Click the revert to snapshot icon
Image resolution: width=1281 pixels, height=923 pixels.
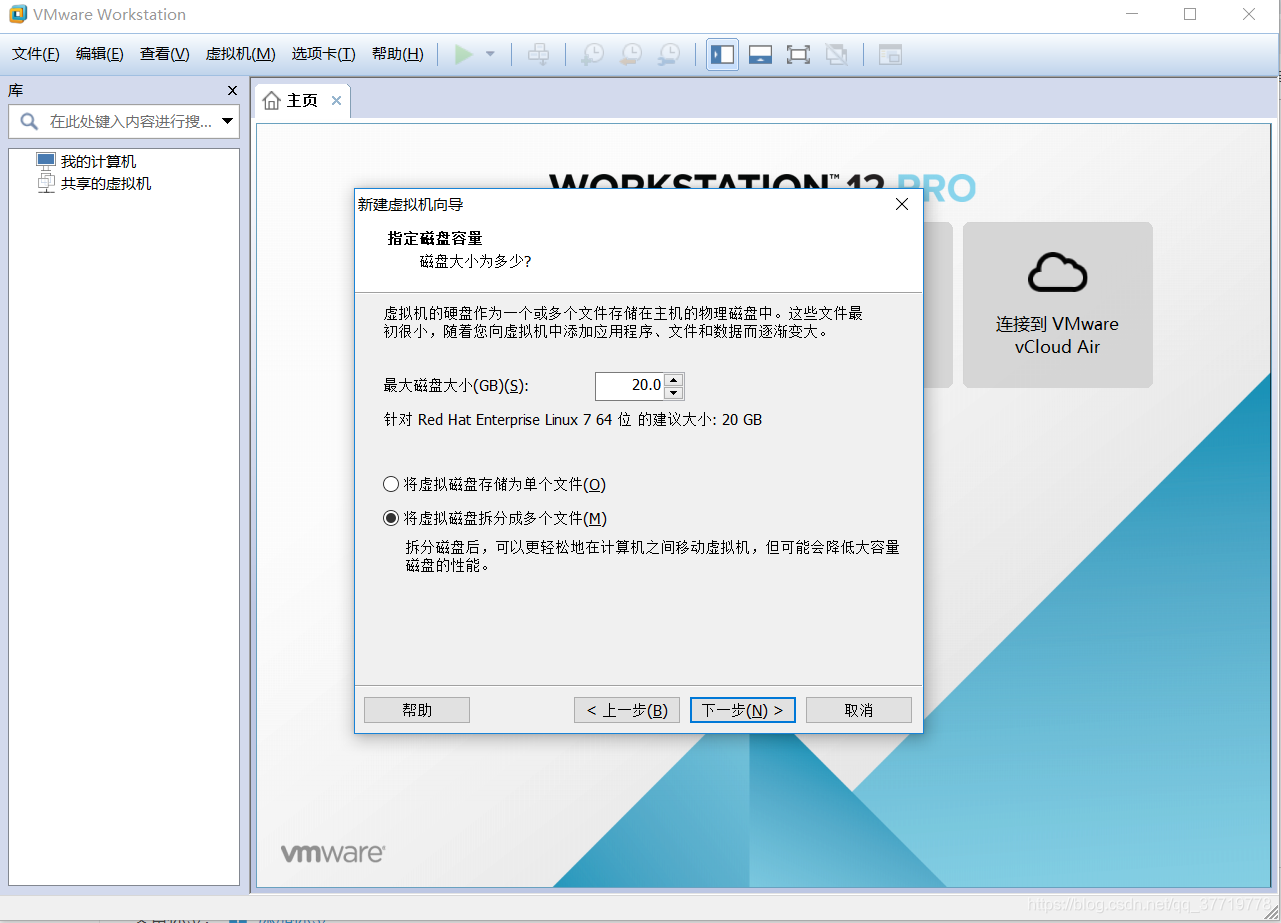[x=630, y=54]
